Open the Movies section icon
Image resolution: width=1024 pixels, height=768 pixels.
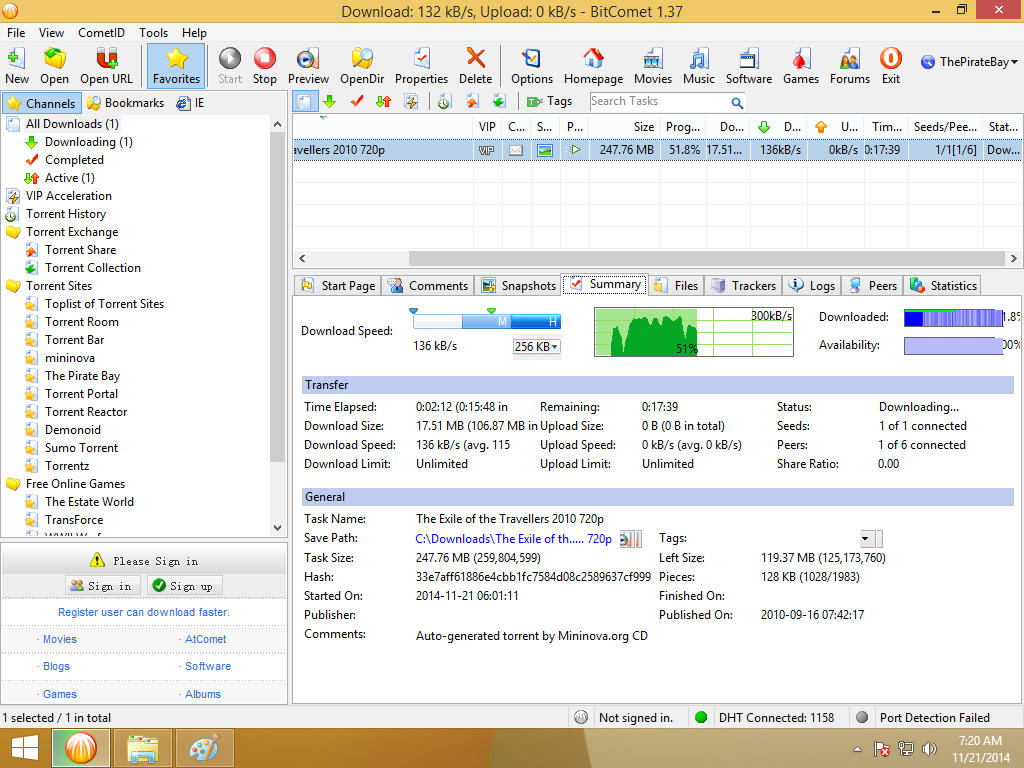click(652, 66)
